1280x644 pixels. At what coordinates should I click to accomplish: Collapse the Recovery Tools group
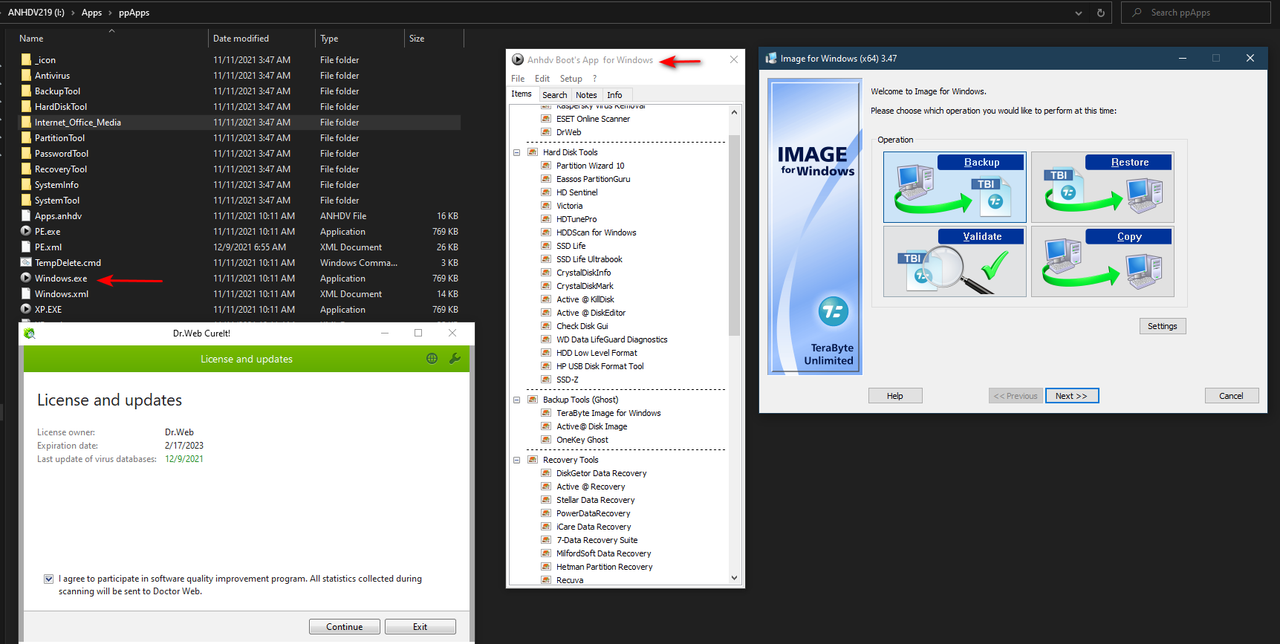(517, 460)
